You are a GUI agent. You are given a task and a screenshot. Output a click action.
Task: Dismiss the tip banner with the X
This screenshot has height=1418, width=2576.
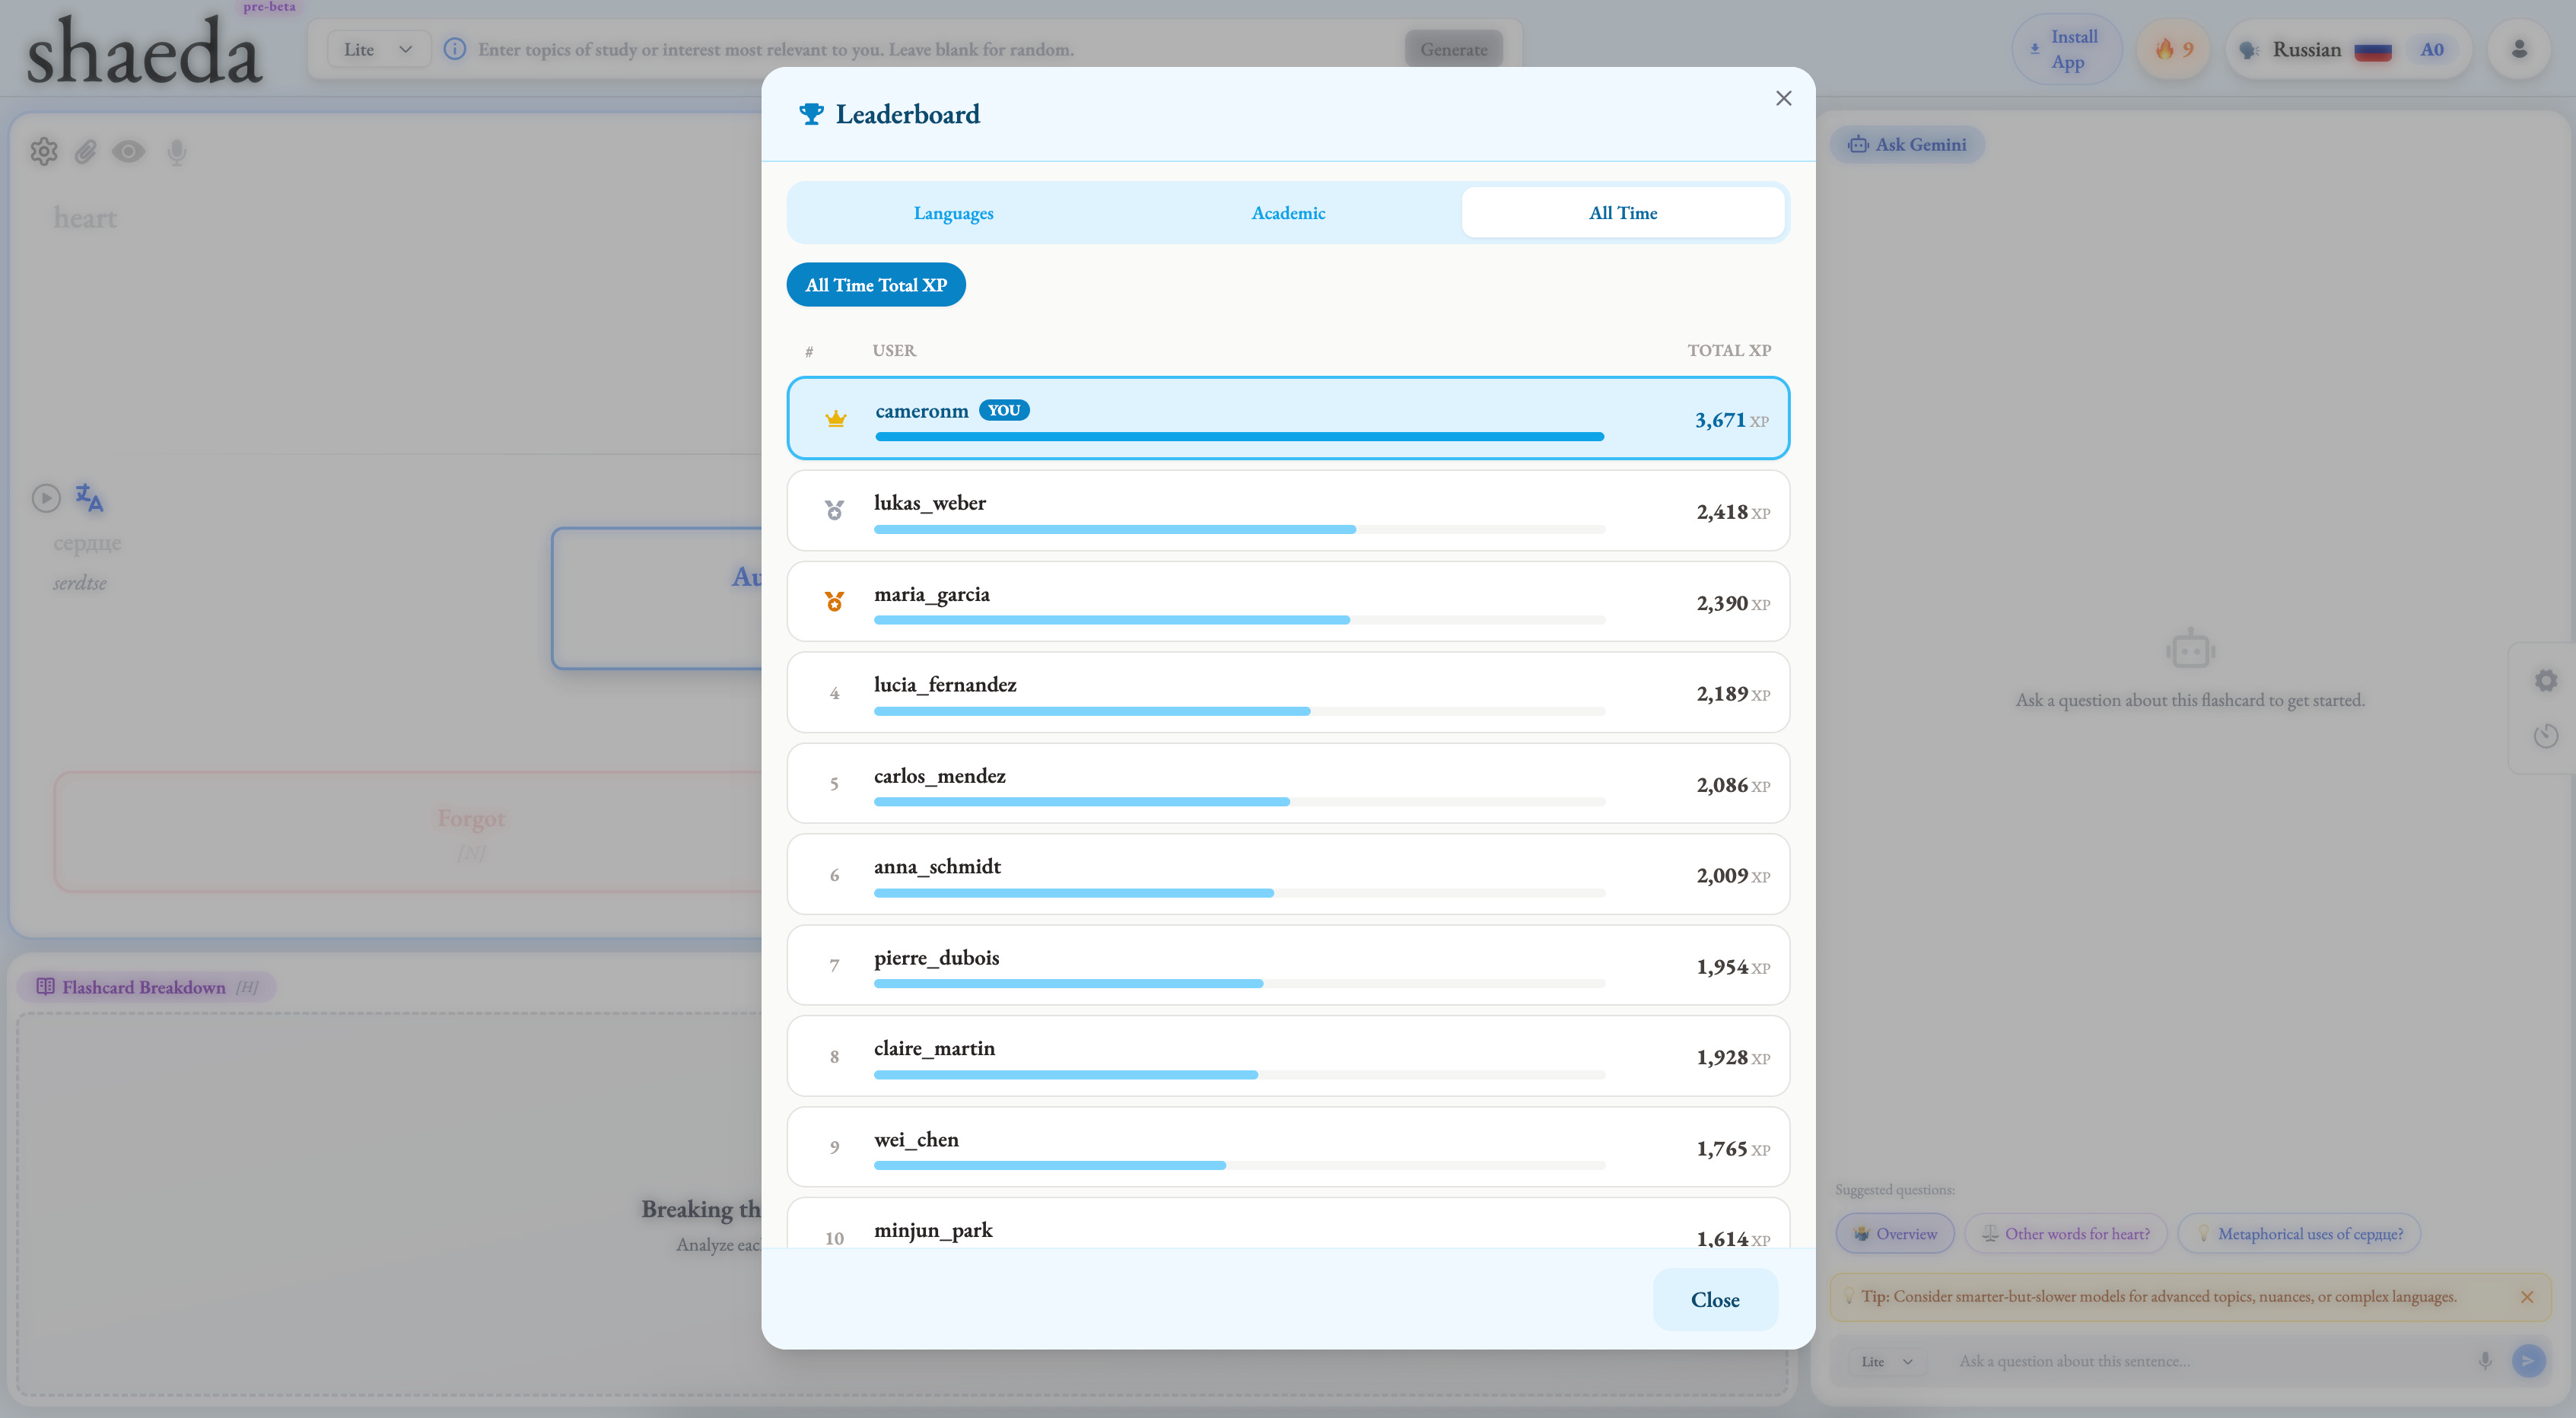[x=2527, y=1297]
